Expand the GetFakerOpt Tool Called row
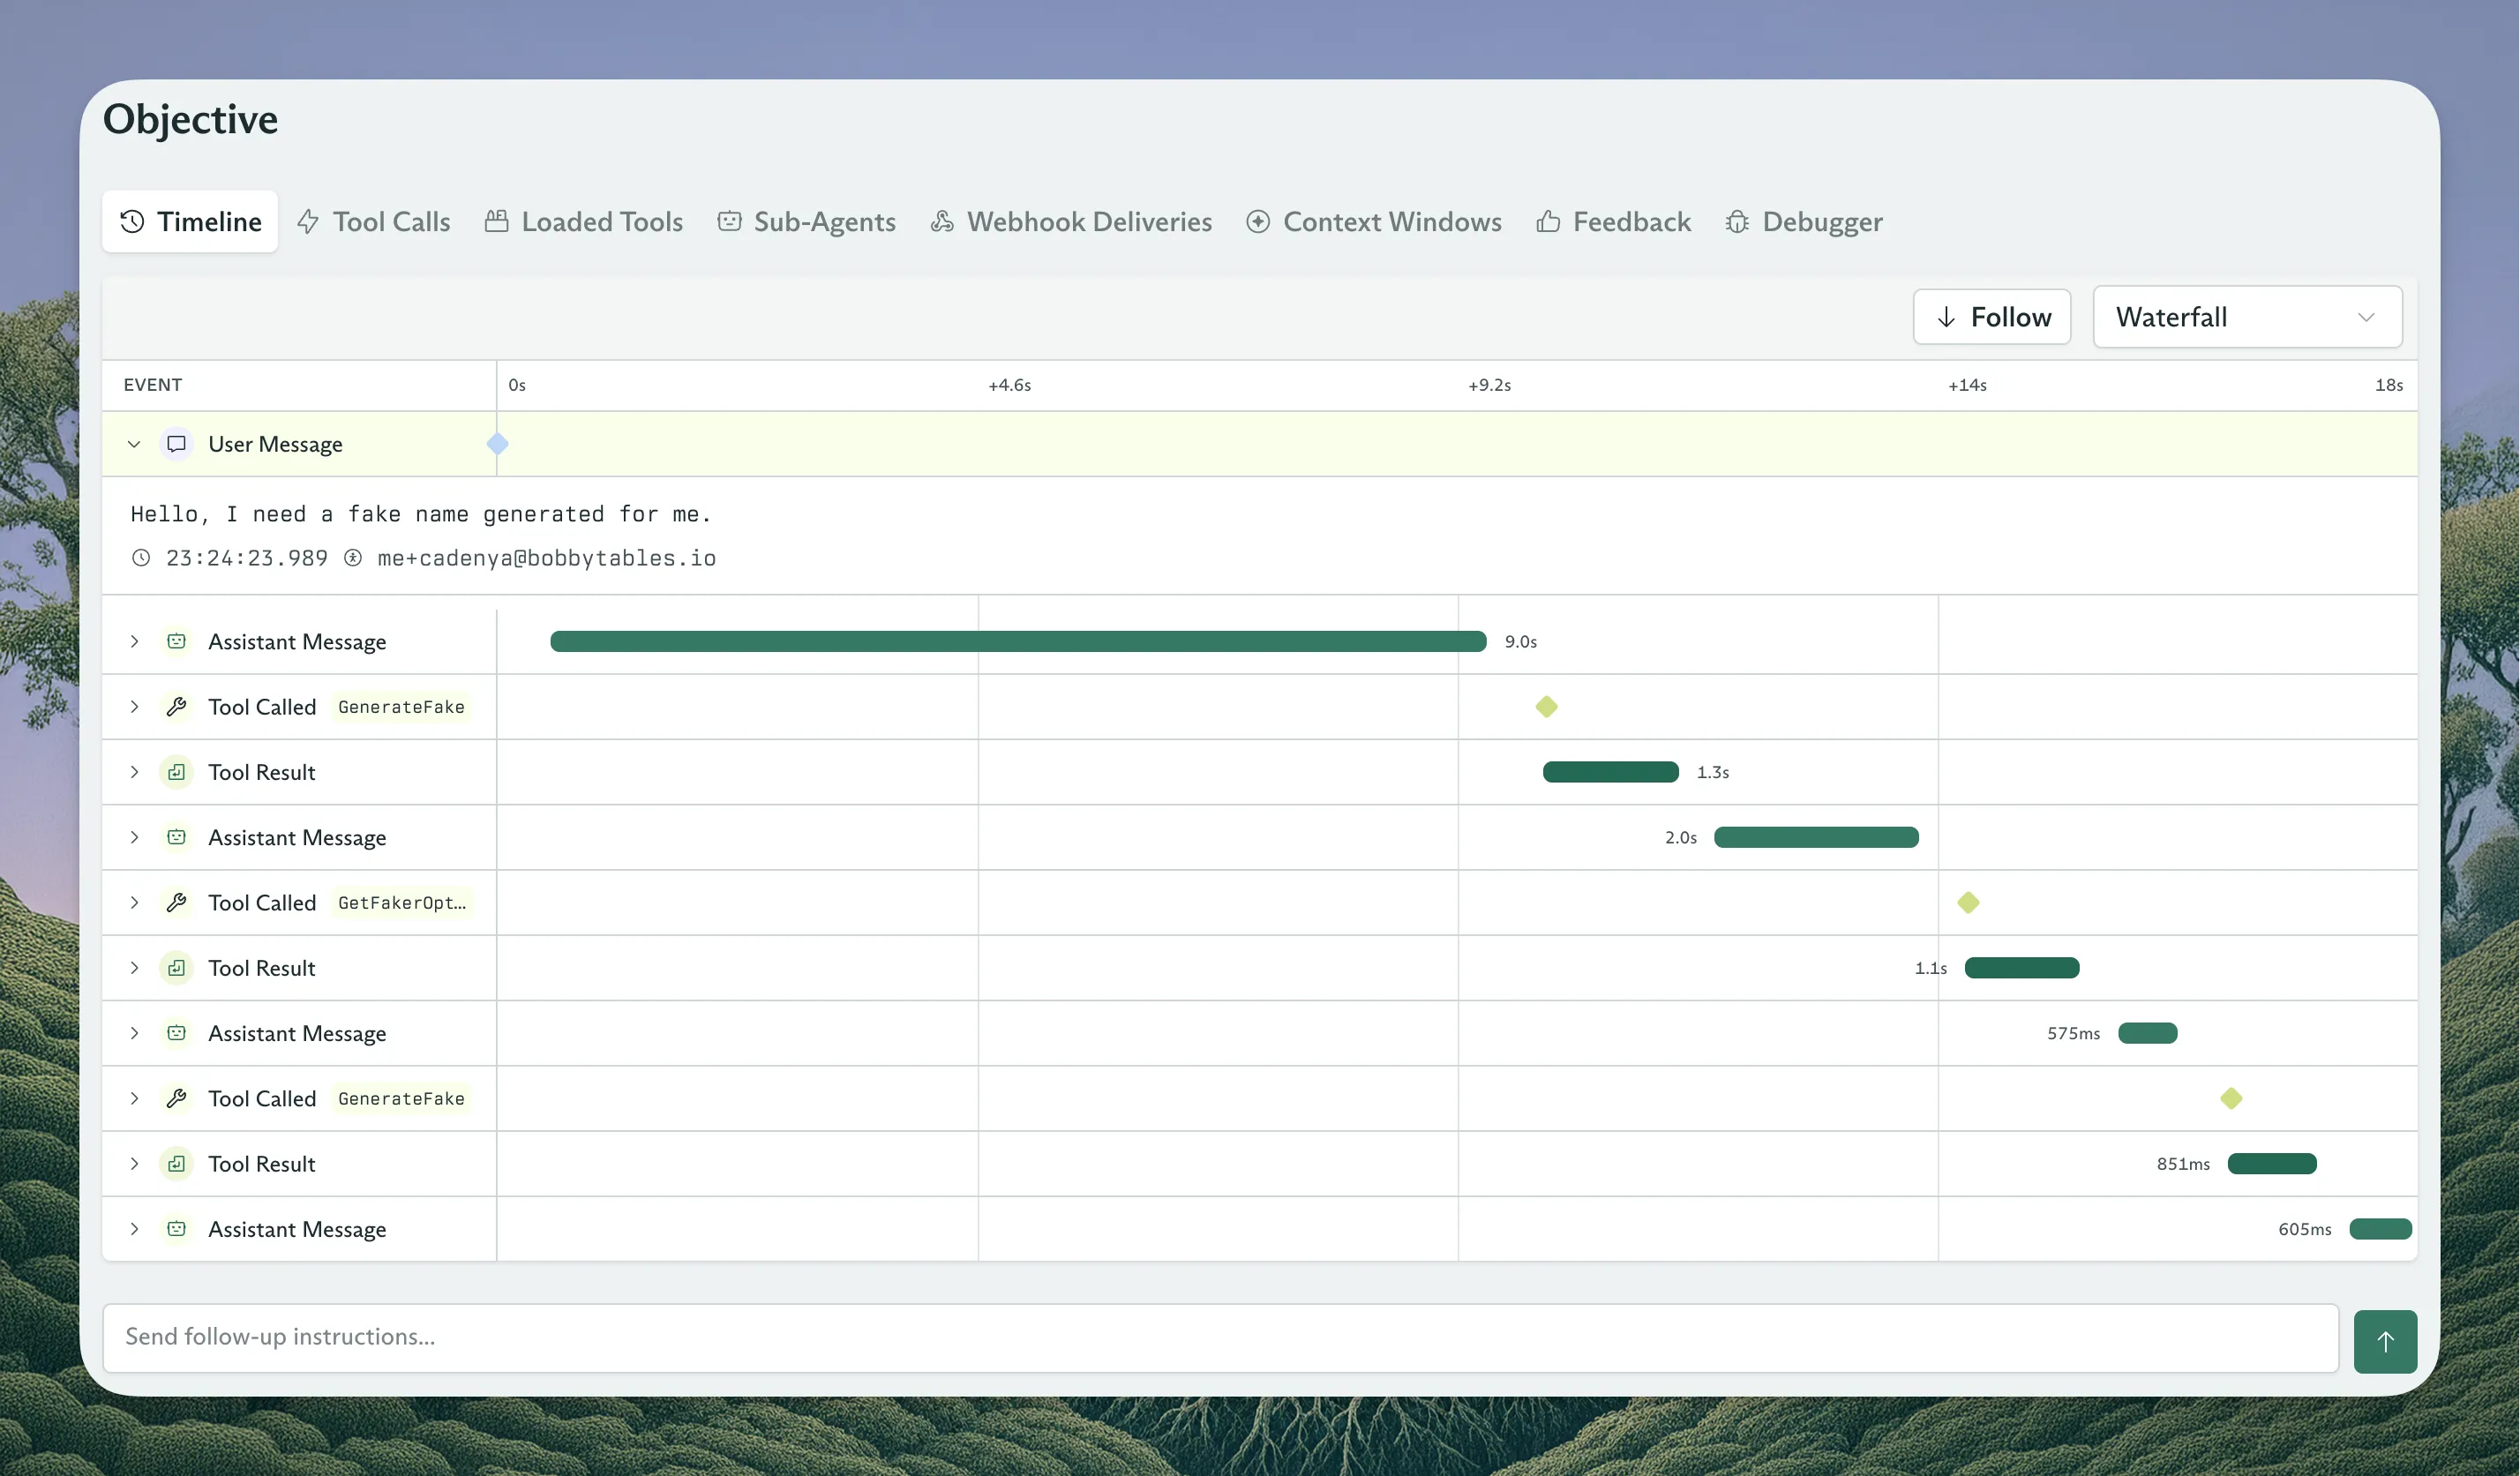Viewport: 2520px width, 1476px height. 134,903
